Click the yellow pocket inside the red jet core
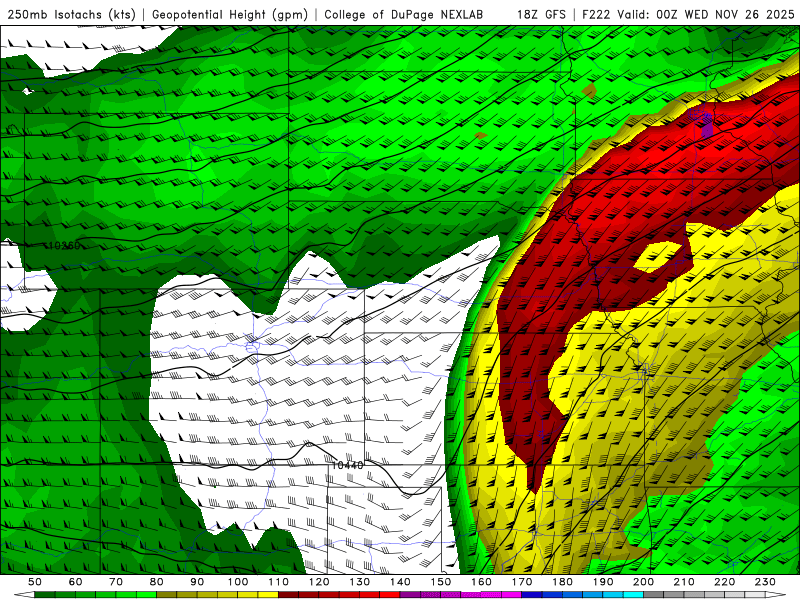 pyautogui.click(x=658, y=257)
